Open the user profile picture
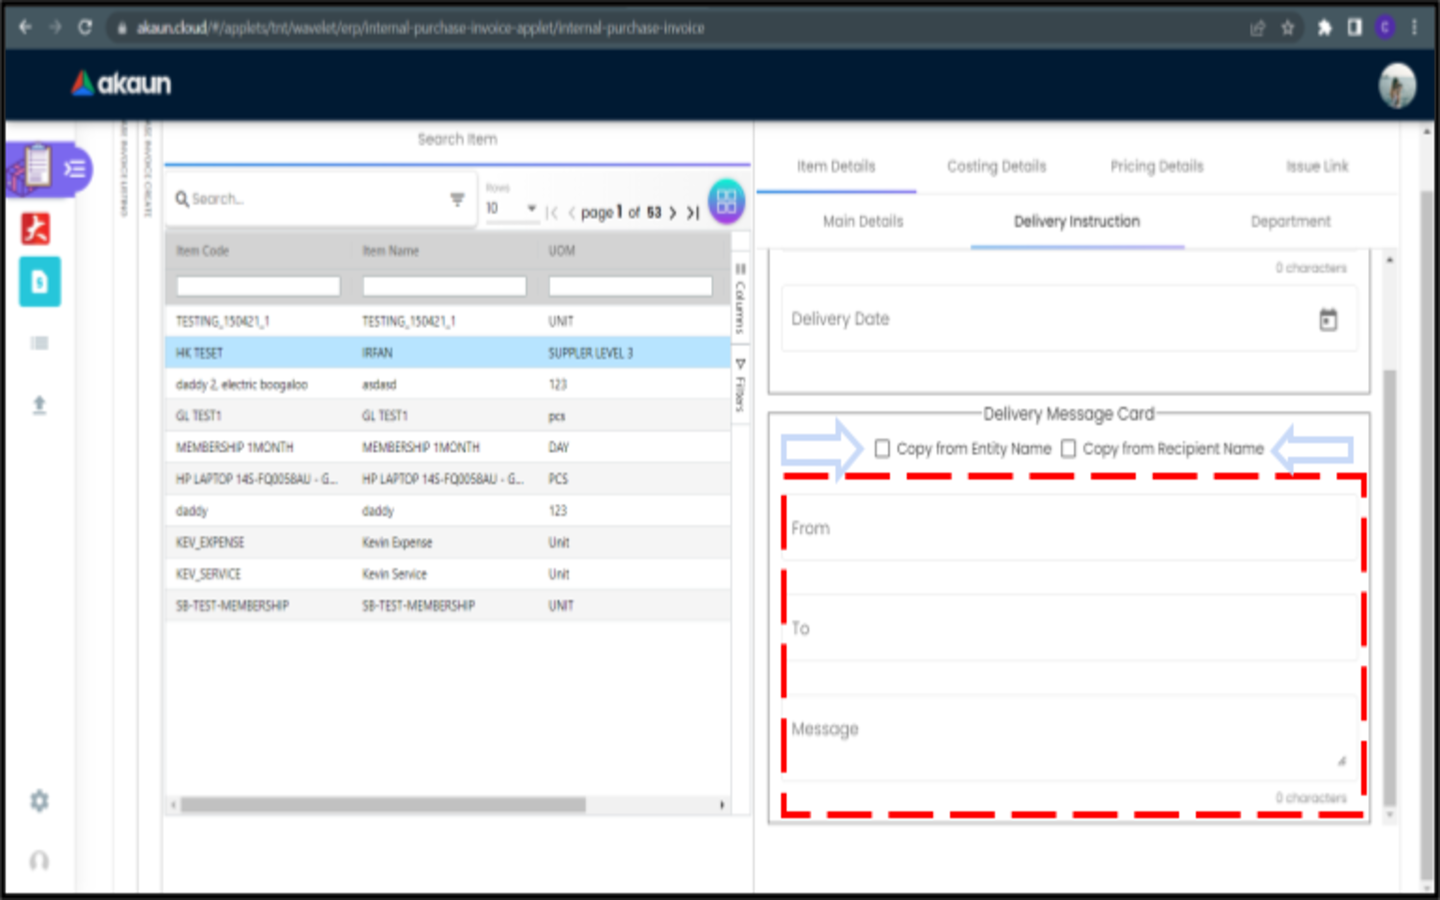 click(1397, 85)
